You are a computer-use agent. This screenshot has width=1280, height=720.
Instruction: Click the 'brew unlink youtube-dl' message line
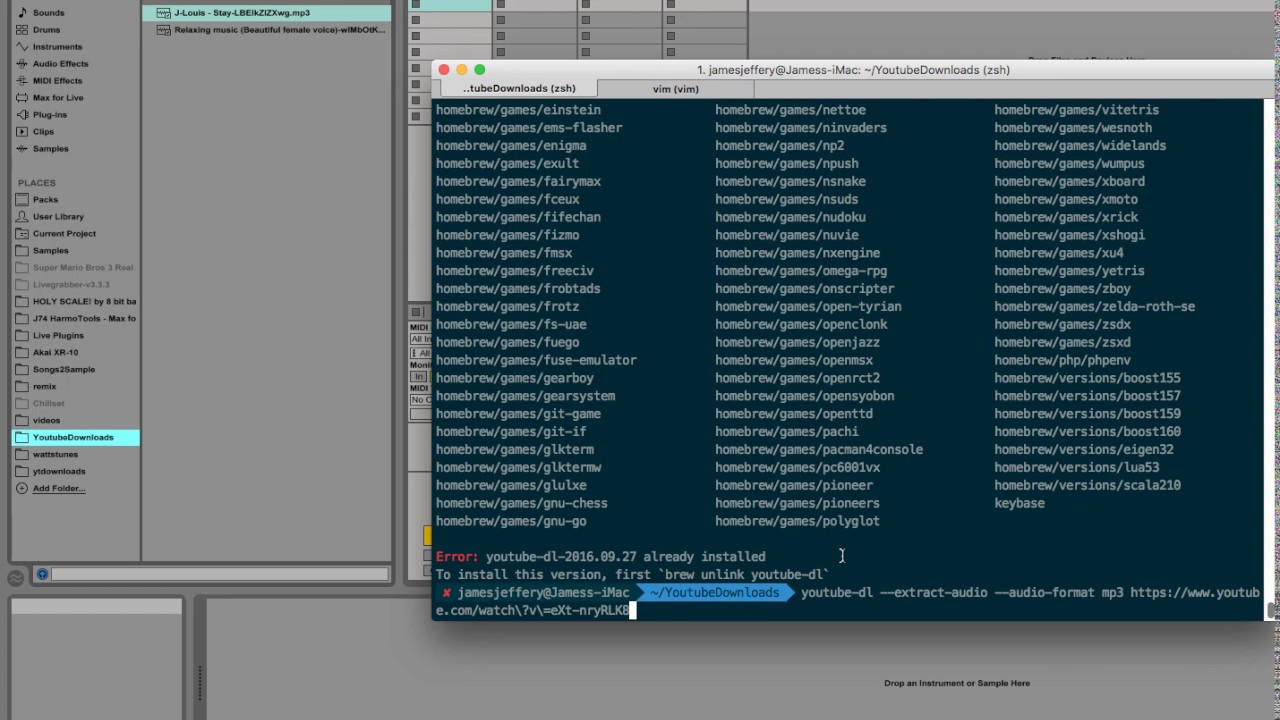pyautogui.click(x=632, y=575)
